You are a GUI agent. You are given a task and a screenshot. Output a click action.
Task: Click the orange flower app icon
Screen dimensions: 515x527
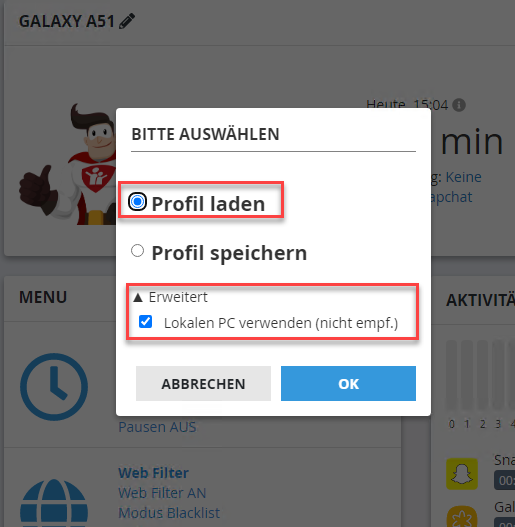(462, 516)
